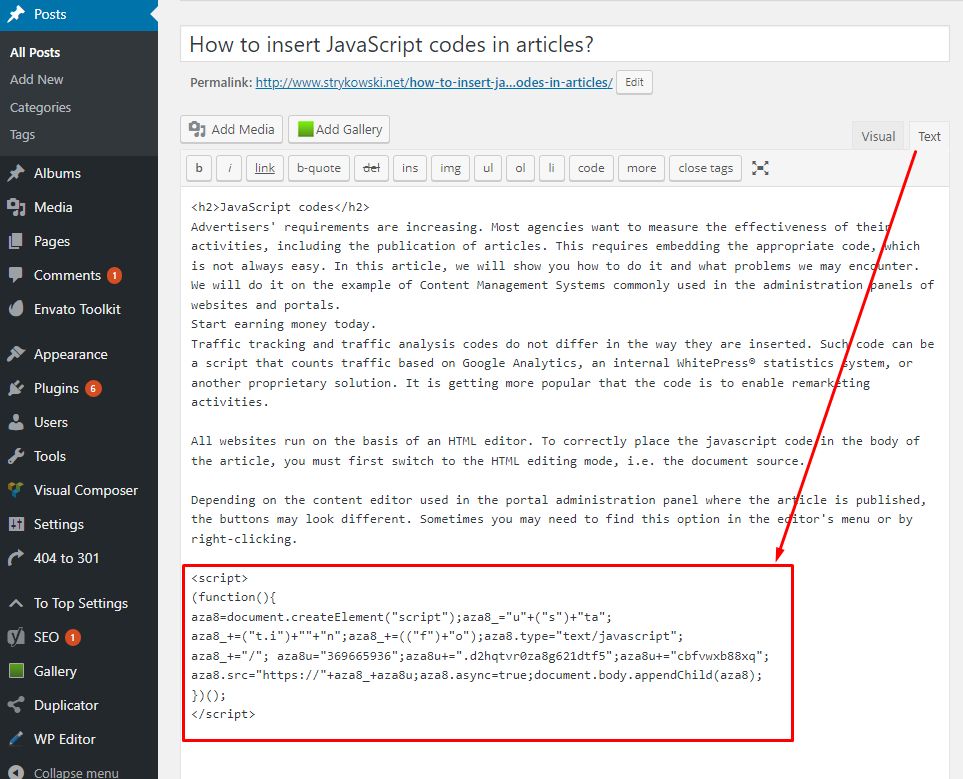Click the h2 JavaScript codes line in editor
Viewport: 963px width, 779px height.
click(280, 207)
